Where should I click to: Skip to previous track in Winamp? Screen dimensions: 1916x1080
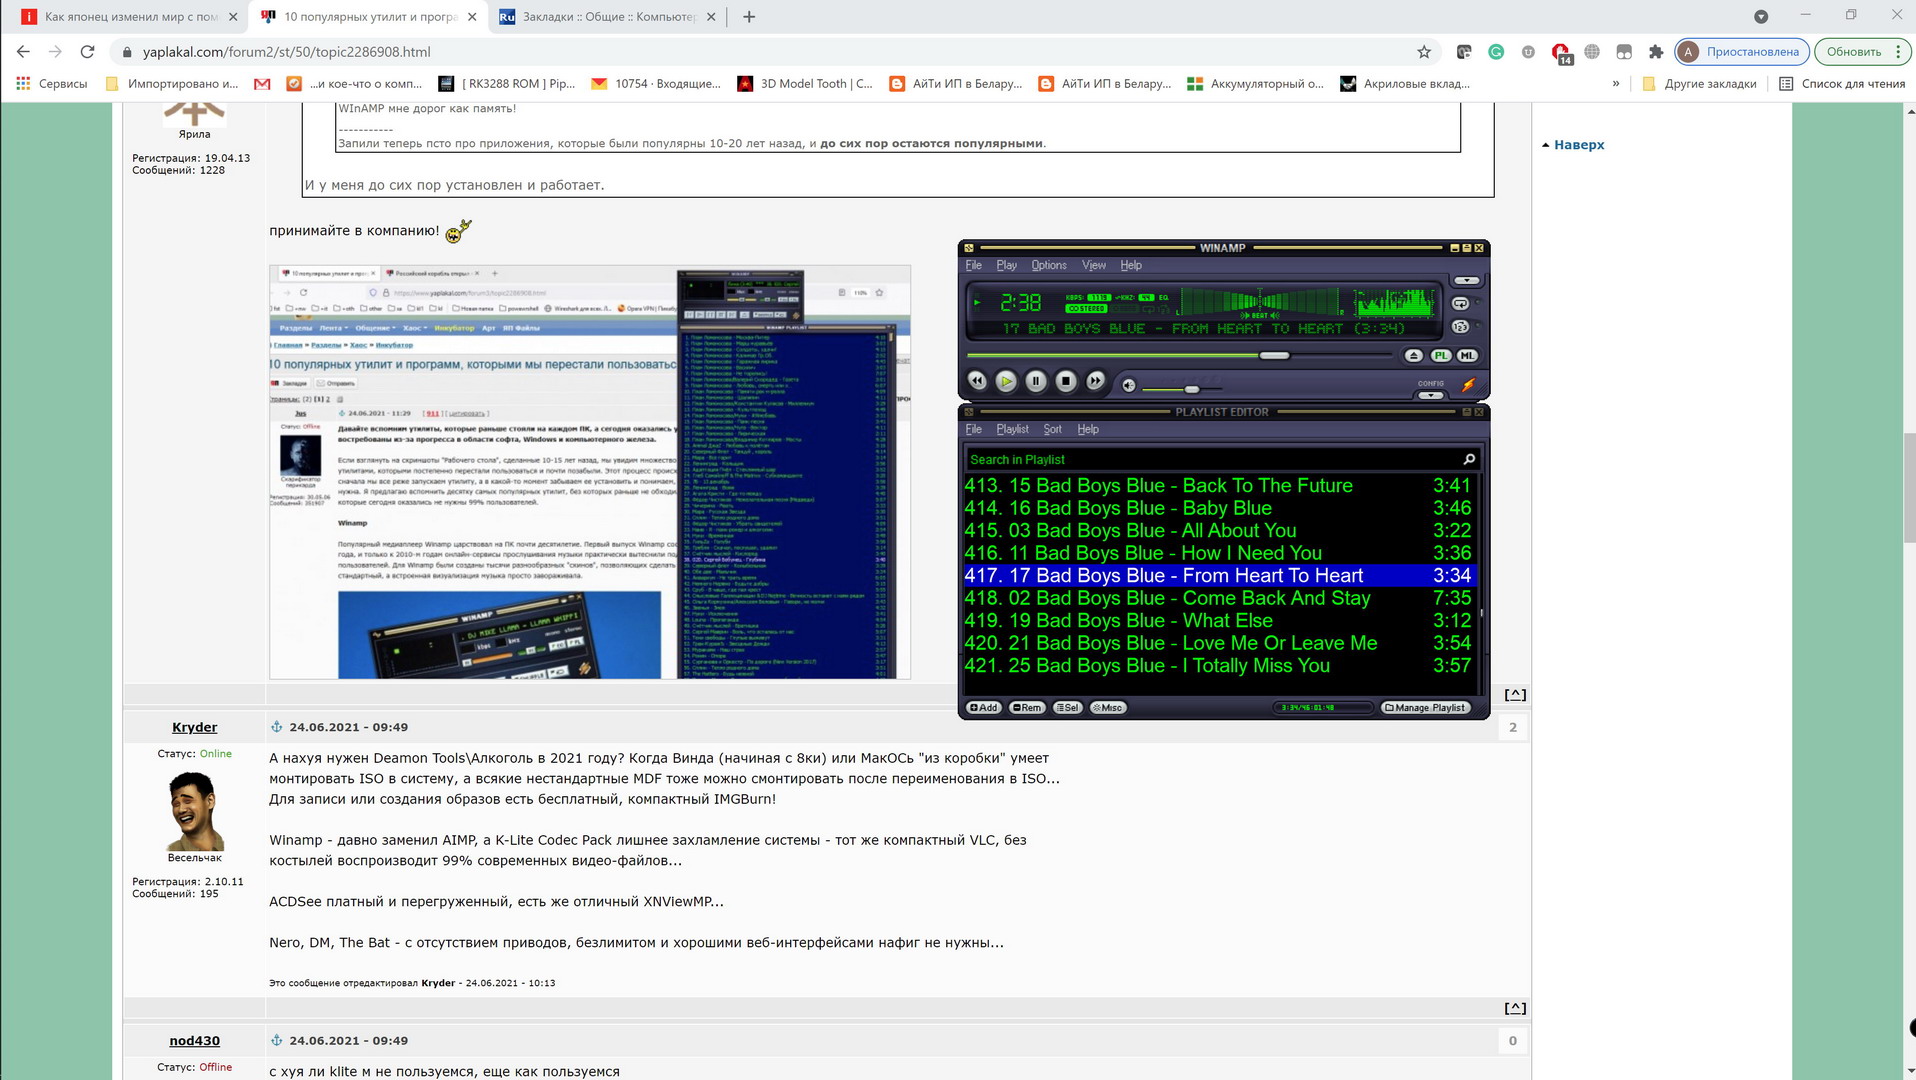[x=977, y=381]
